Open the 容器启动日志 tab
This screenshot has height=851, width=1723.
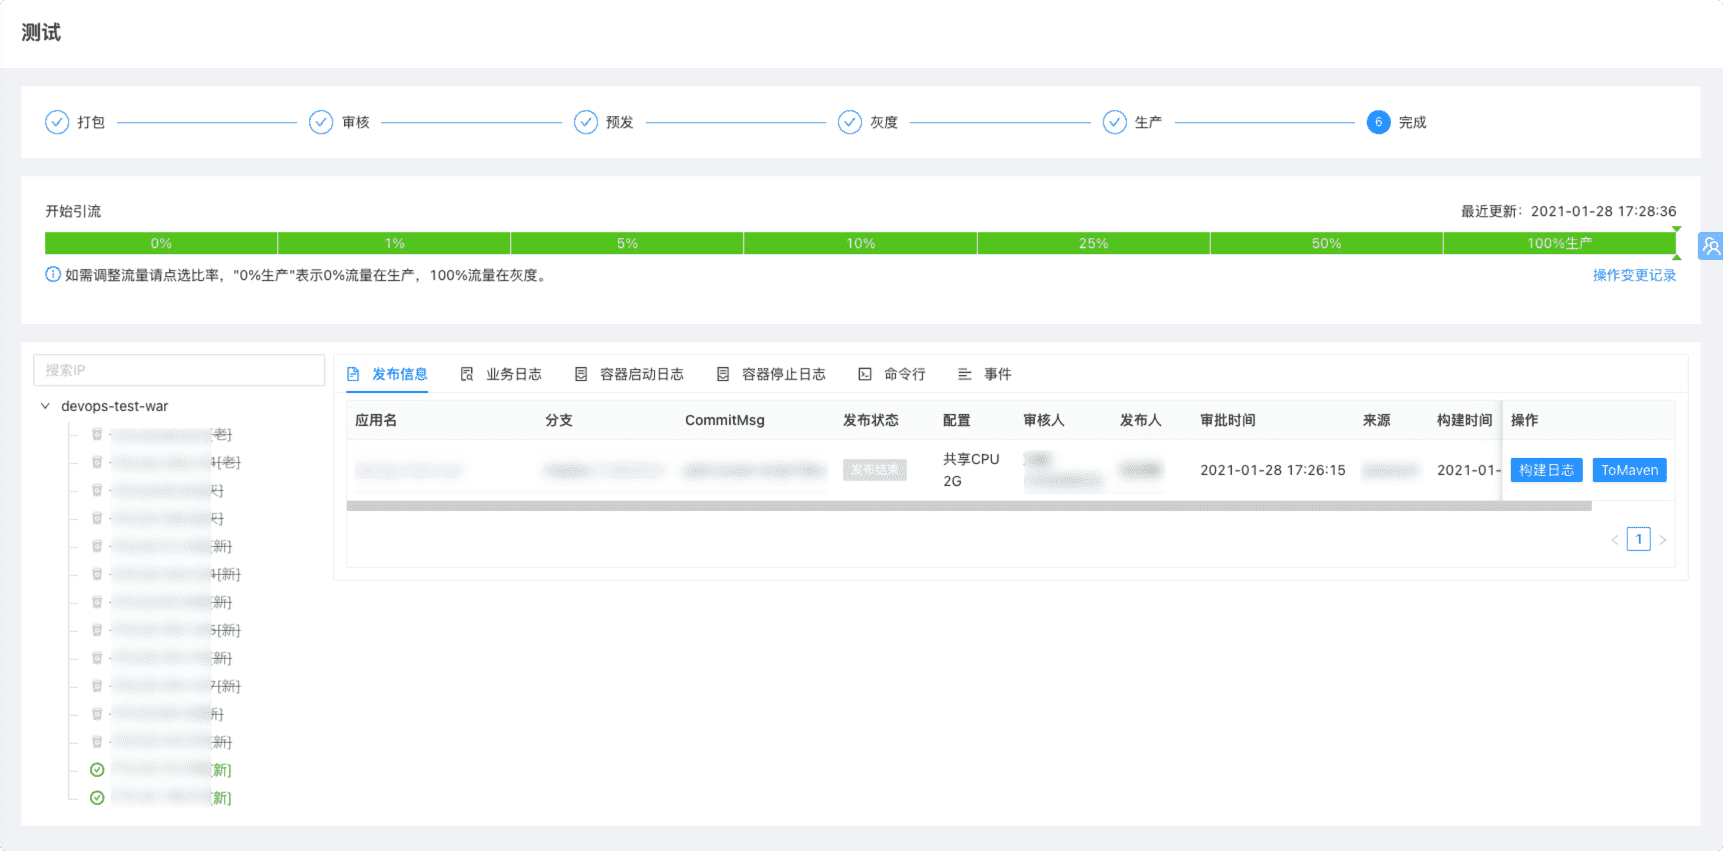tap(629, 374)
